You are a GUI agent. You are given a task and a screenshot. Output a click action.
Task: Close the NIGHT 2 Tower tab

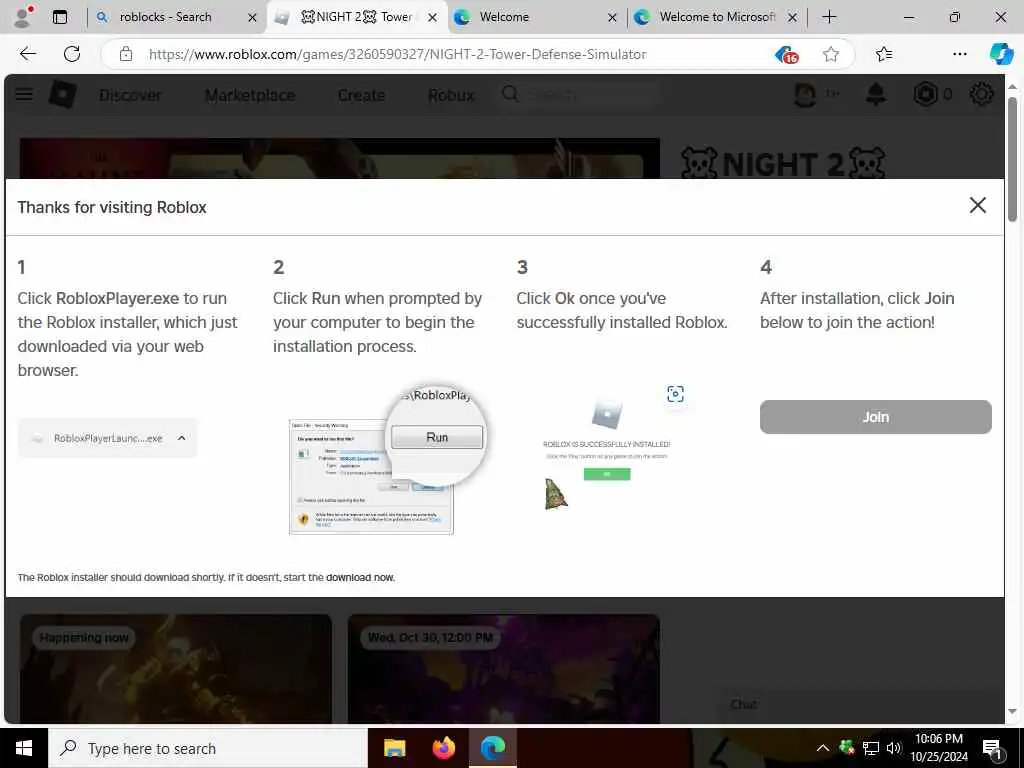click(x=432, y=18)
